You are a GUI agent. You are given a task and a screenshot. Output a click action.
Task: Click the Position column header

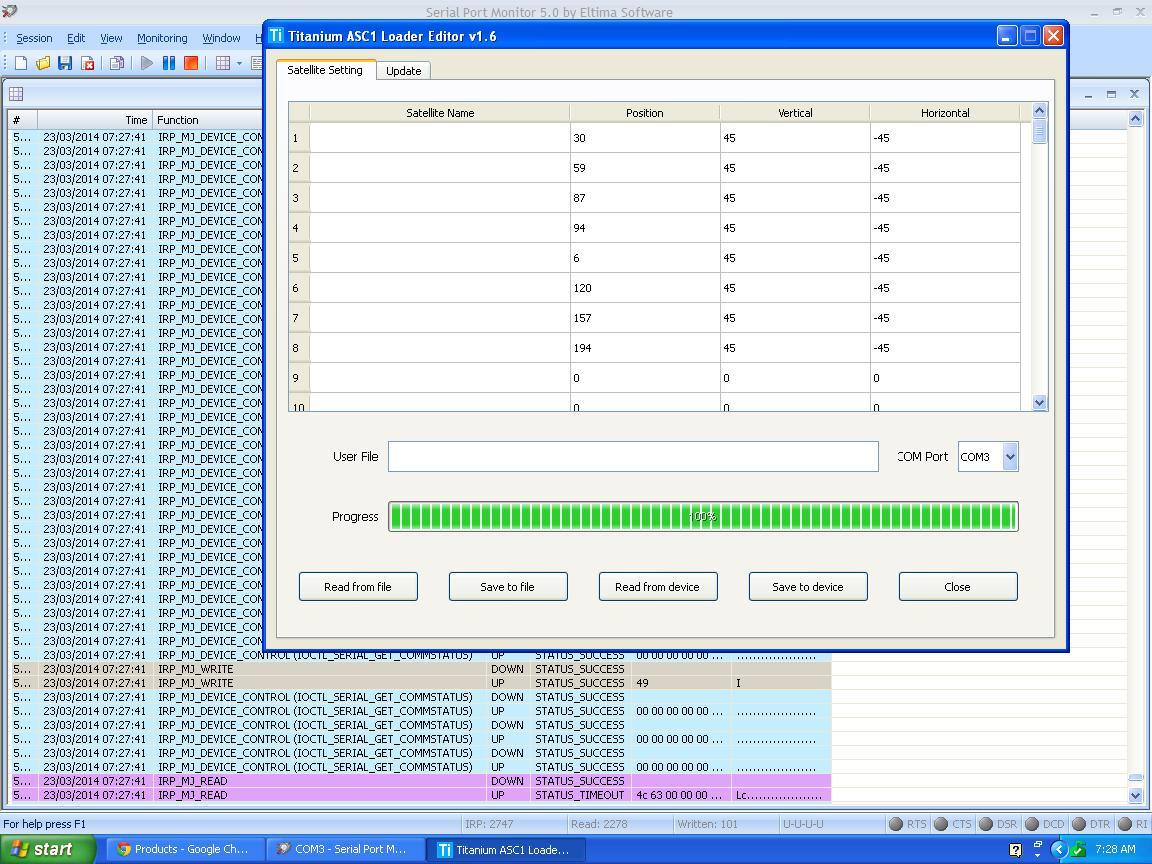(x=644, y=113)
